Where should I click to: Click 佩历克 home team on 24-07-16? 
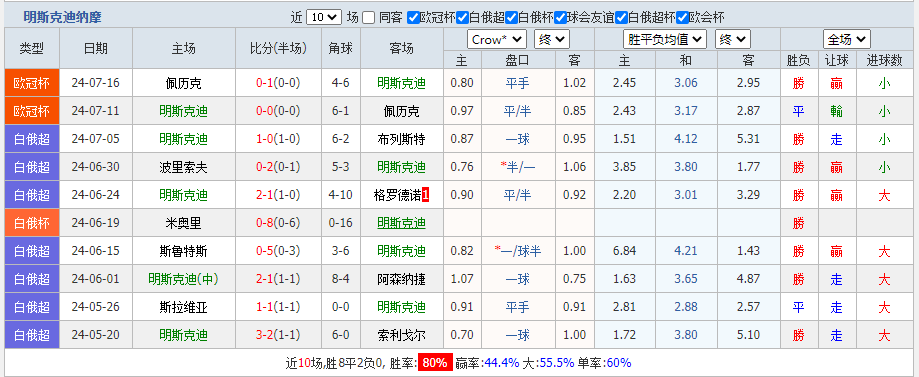point(183,83)
